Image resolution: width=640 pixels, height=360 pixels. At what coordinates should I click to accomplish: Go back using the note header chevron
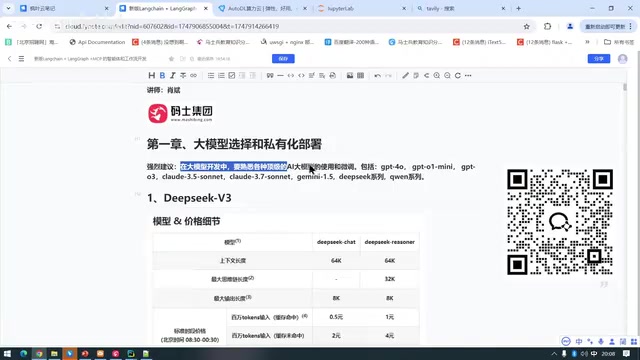[9, 59]
